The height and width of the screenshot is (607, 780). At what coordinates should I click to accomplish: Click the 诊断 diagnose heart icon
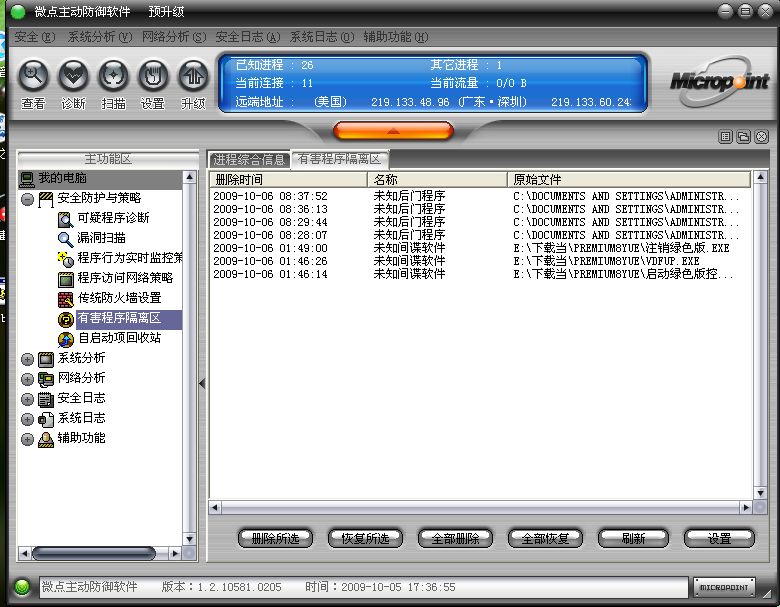pyautogui.click(x=73, y=76)
